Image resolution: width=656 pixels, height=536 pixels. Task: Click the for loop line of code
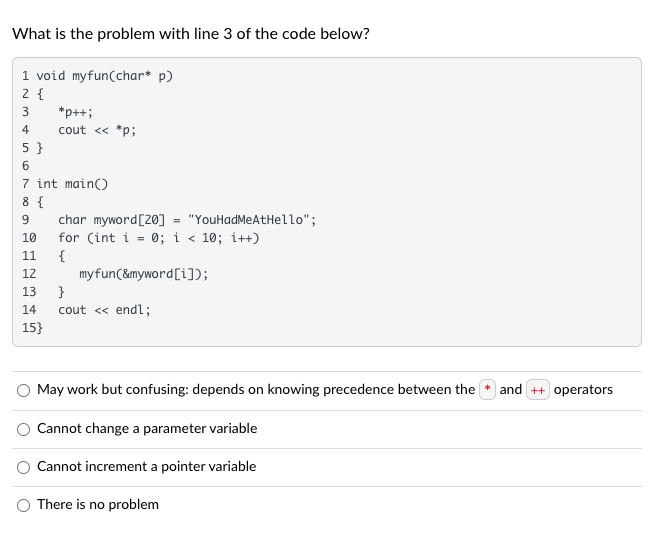click(x=159, y=238)
